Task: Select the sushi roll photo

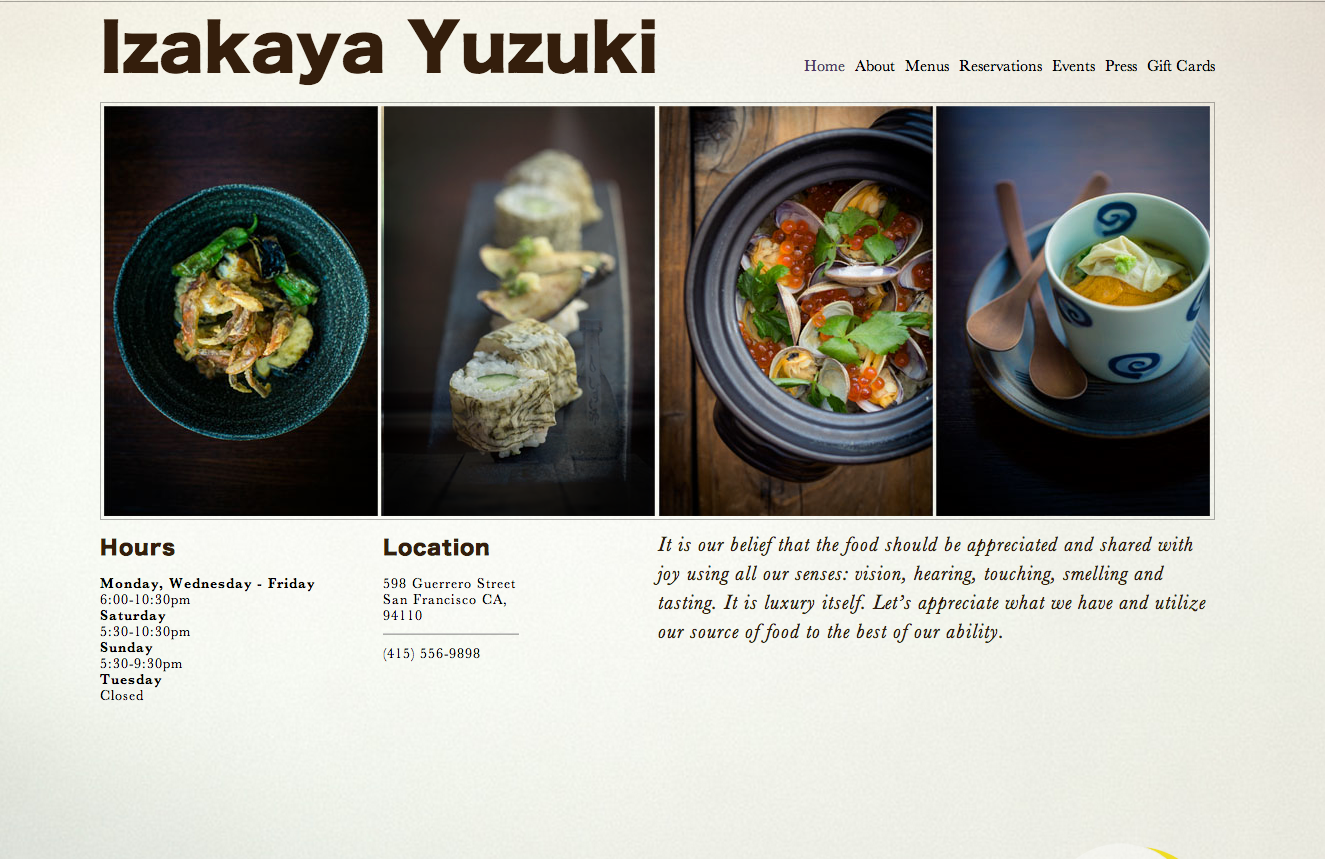Action: (518, 311)
